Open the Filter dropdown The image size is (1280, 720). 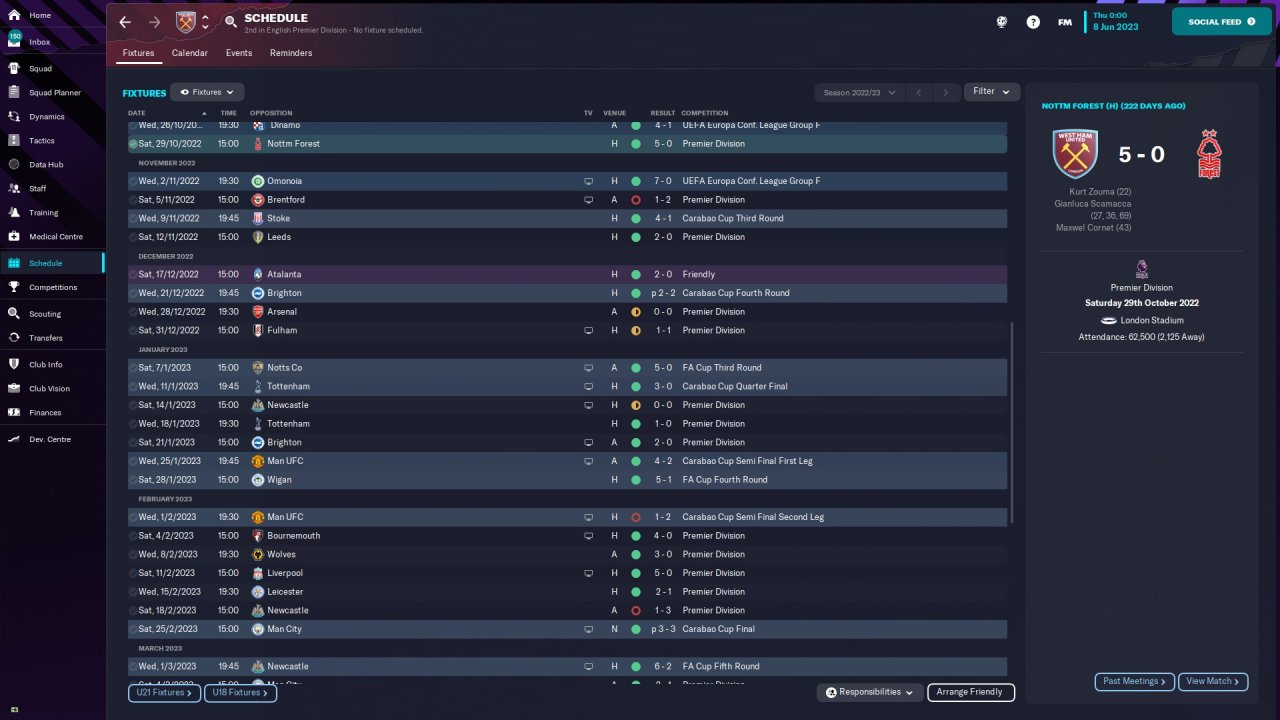(992, 92)
